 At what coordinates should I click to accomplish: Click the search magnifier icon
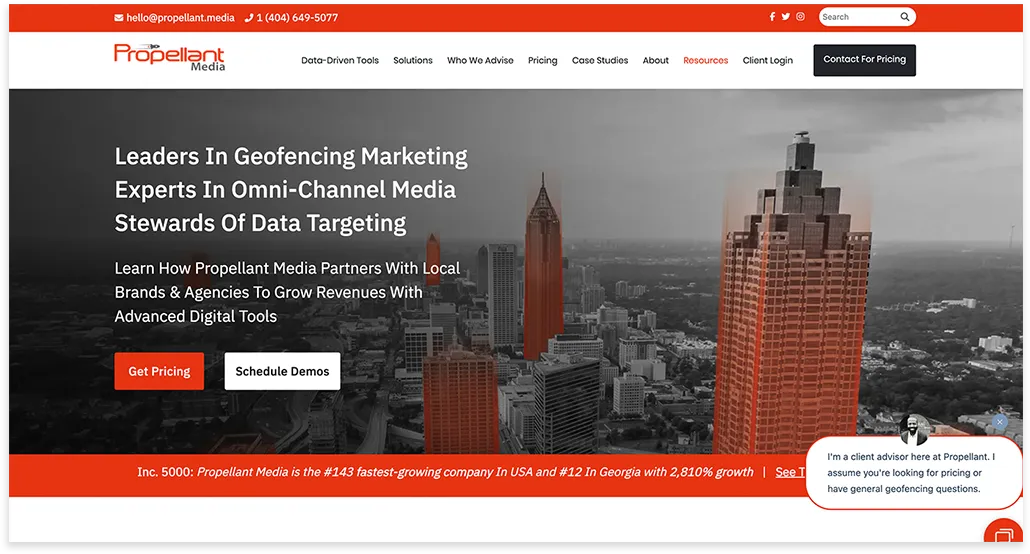point(905,17)
